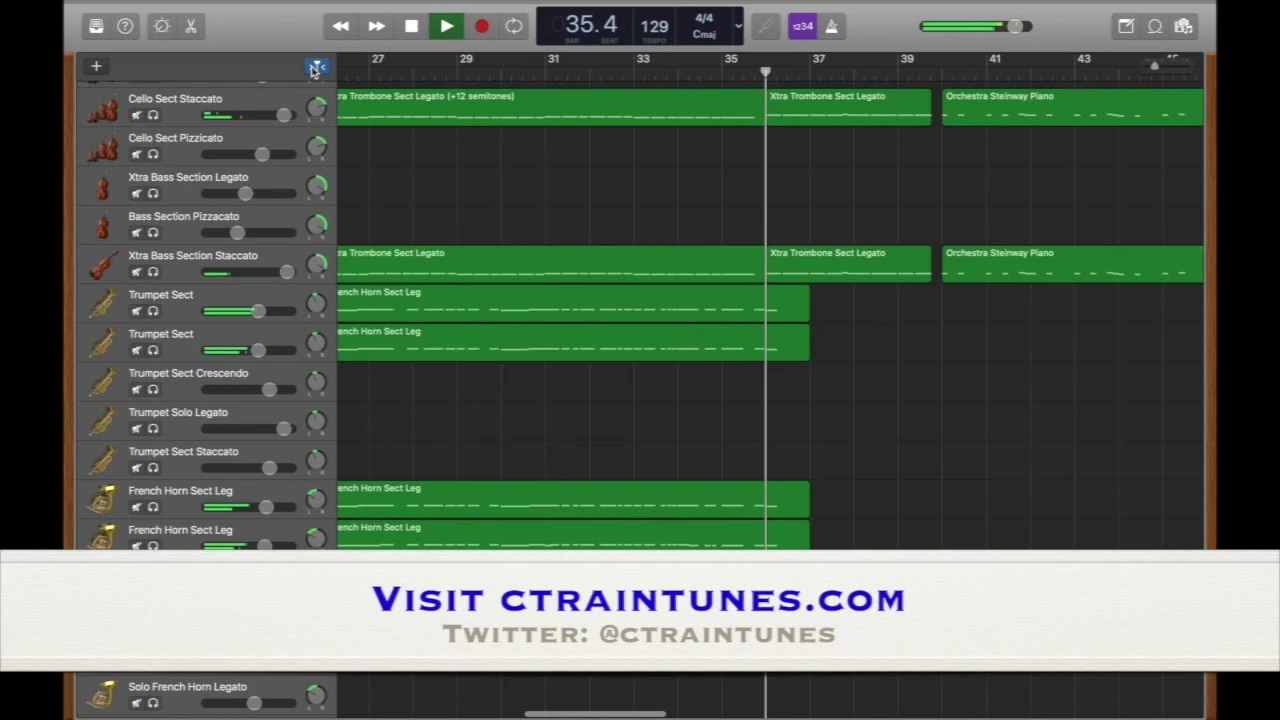Open the Media Browser icon
This screenshot has height=720, width=1280.
click(1183, 26)
